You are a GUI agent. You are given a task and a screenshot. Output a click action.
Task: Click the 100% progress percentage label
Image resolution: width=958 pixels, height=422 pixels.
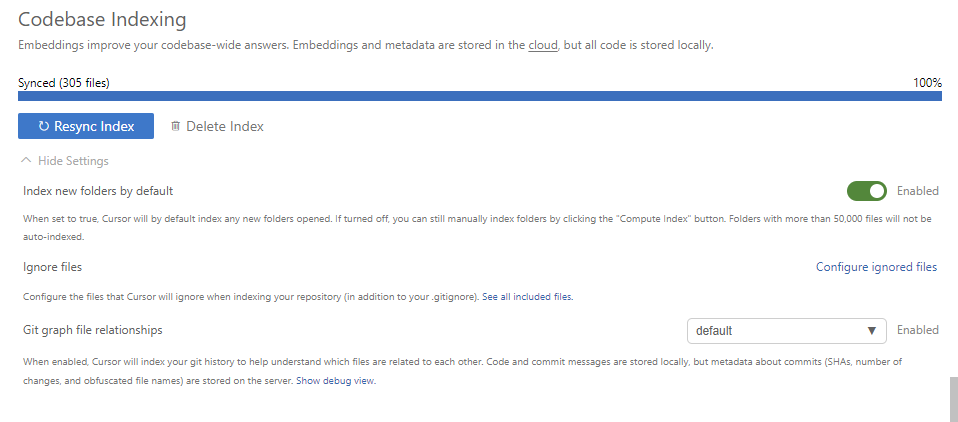tap(927, 83)
